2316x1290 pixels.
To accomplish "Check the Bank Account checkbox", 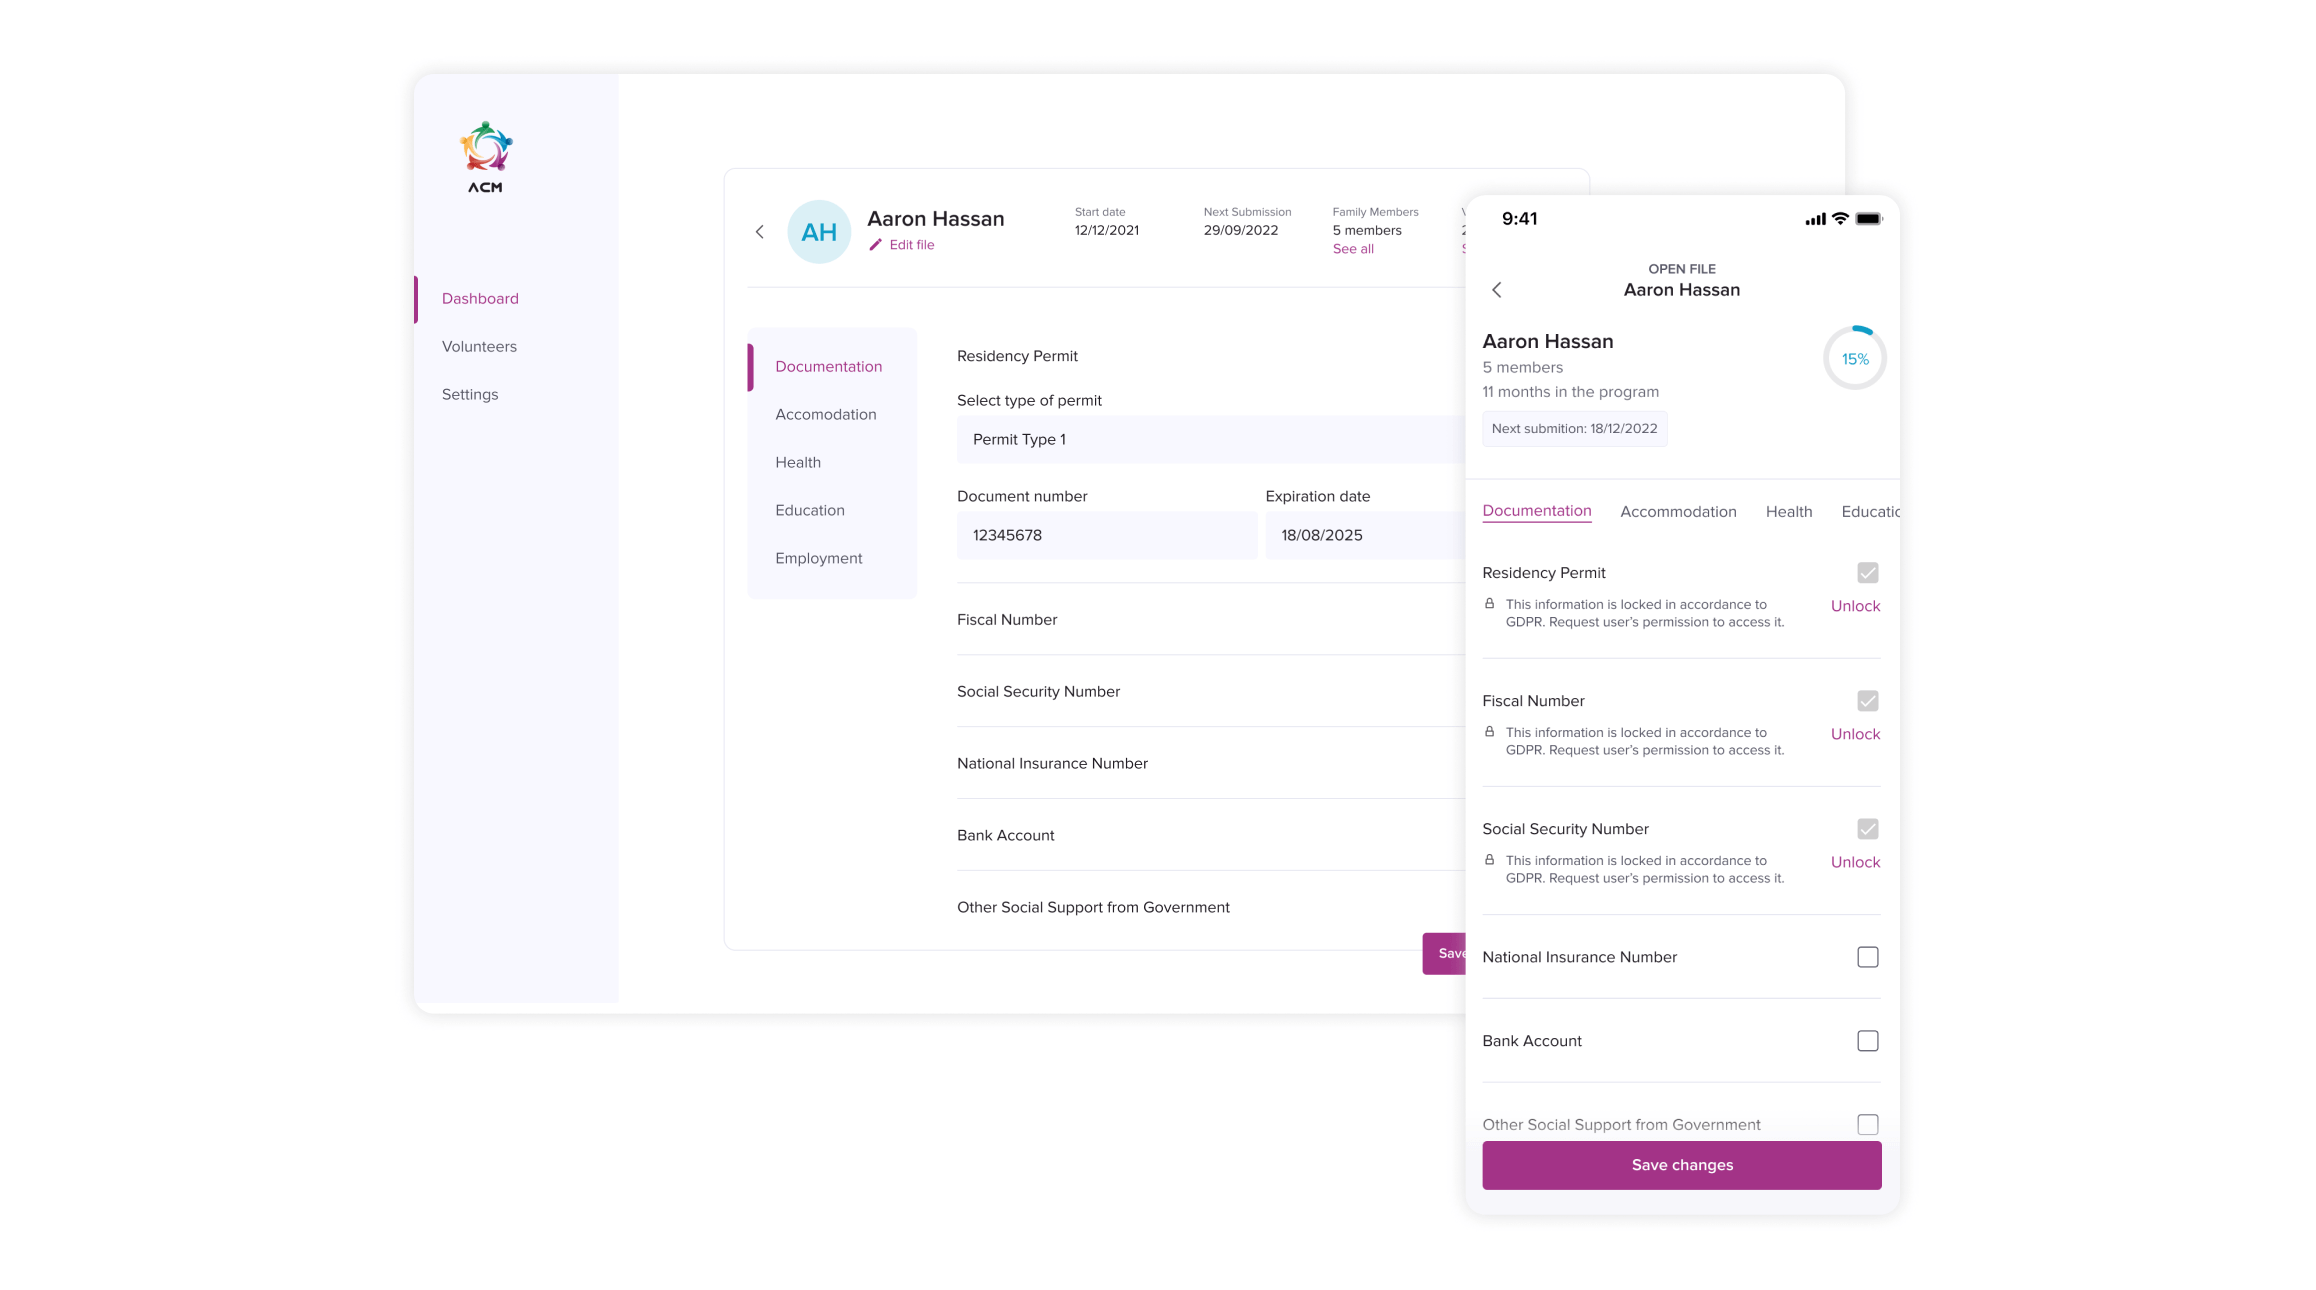I will (1867, 1041).
